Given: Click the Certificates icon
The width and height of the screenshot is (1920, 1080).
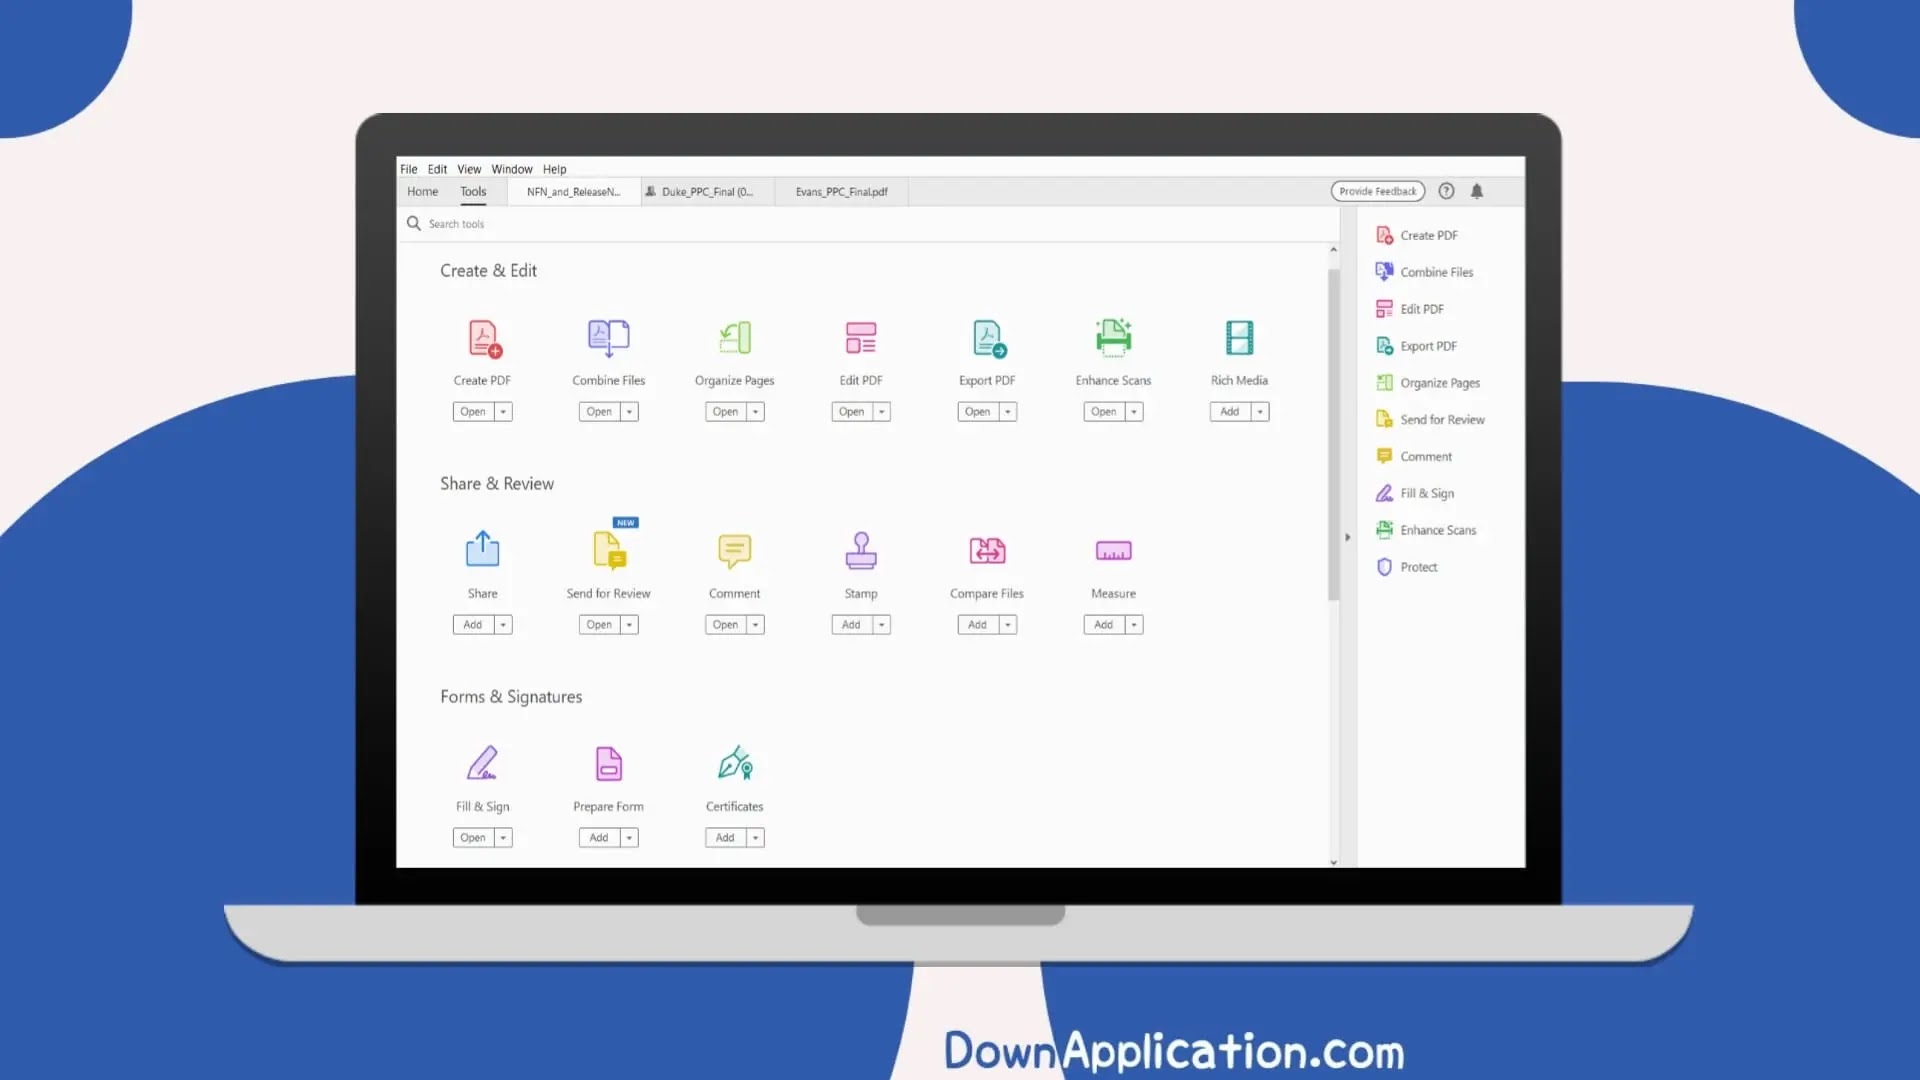Looking at the screenshot, I should pyautogui.click(x=736, y=763).
